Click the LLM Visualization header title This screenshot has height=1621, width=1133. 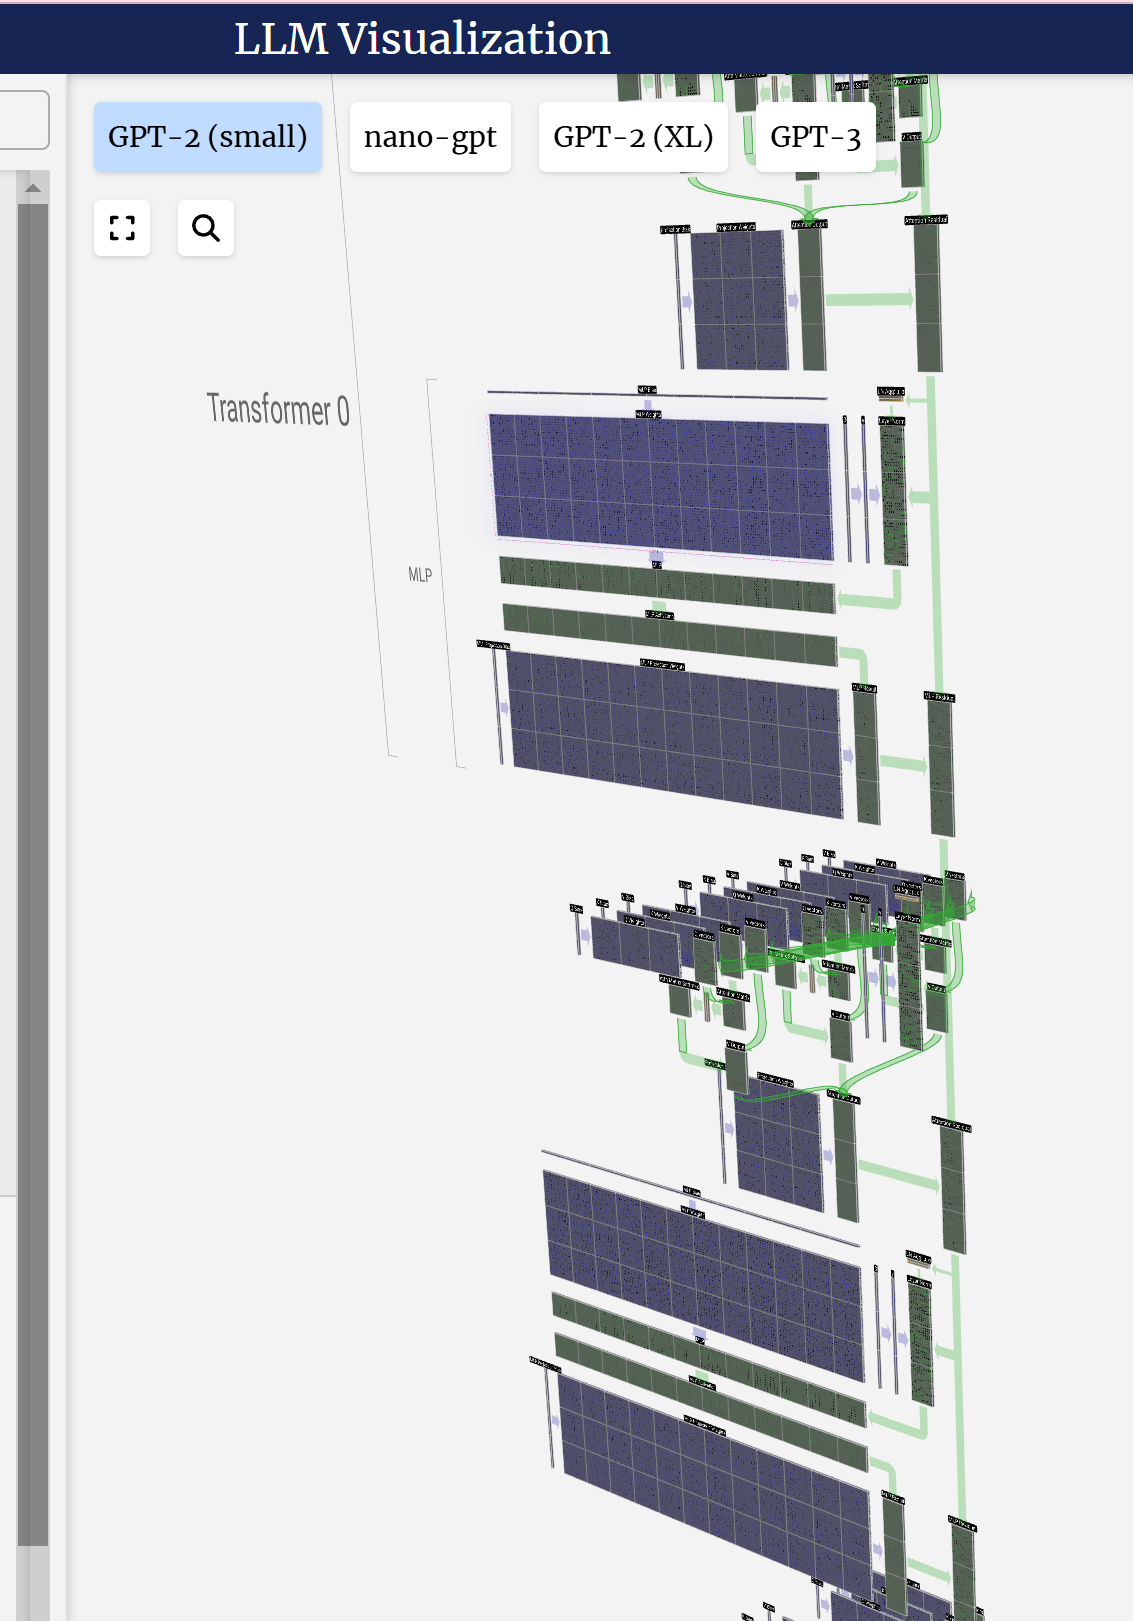coord(422,39)
